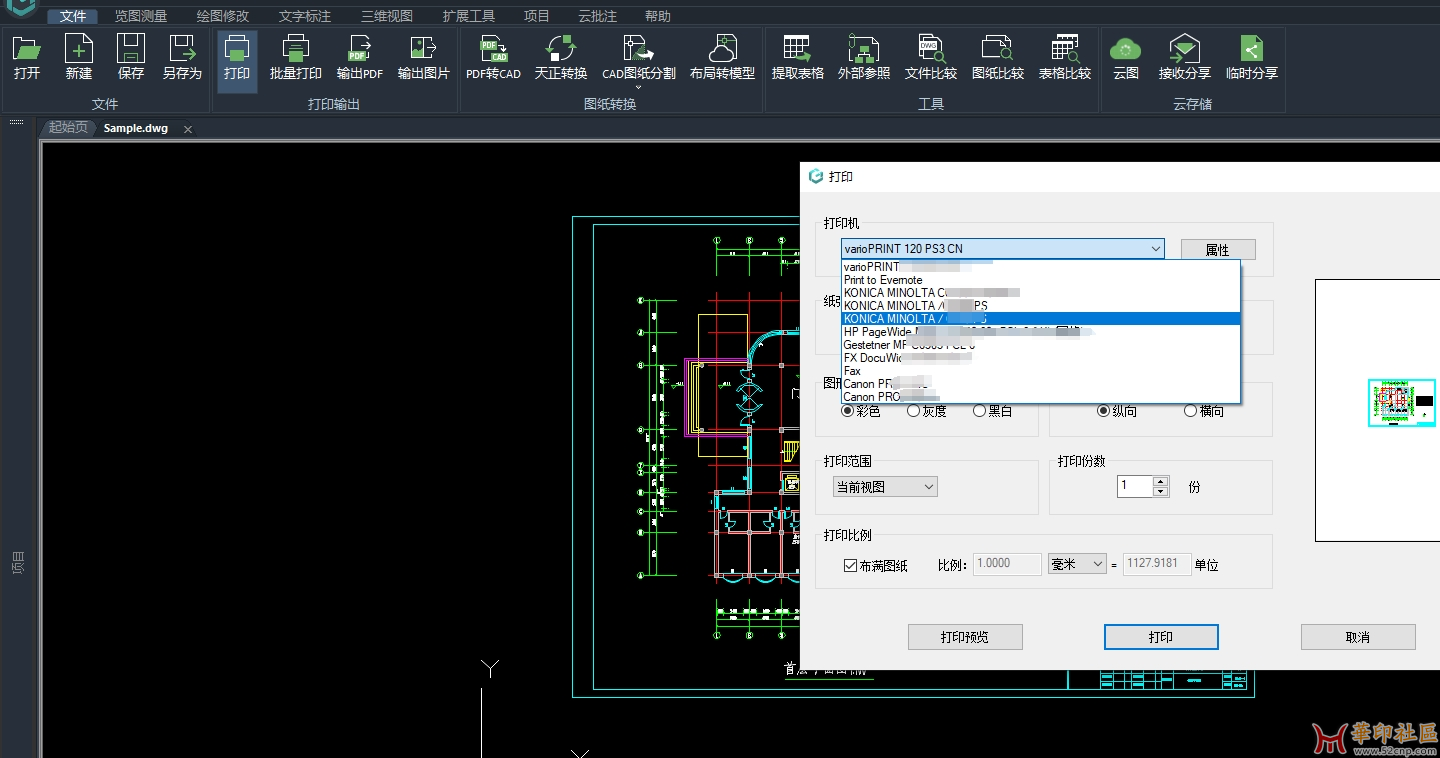Click the 打印 (Print) ribbon icon

coord(237,48)
